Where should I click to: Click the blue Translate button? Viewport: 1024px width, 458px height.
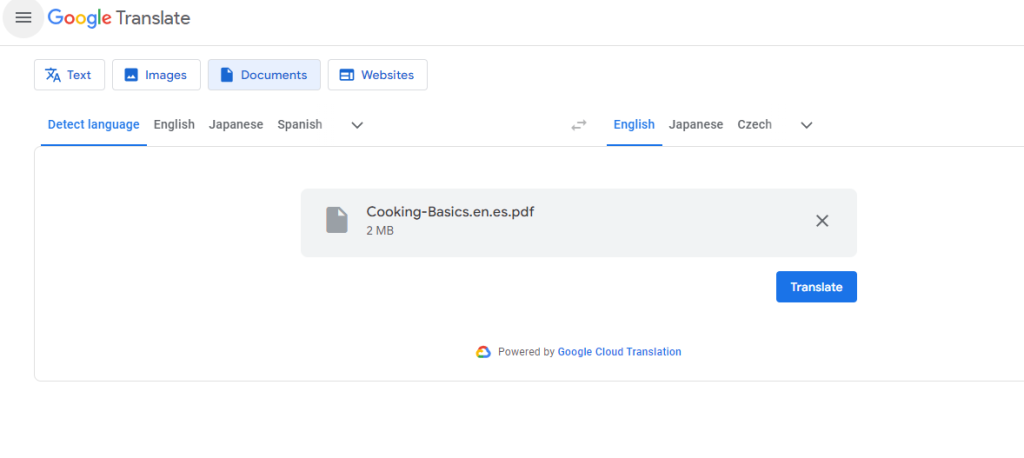click(816, 287)
